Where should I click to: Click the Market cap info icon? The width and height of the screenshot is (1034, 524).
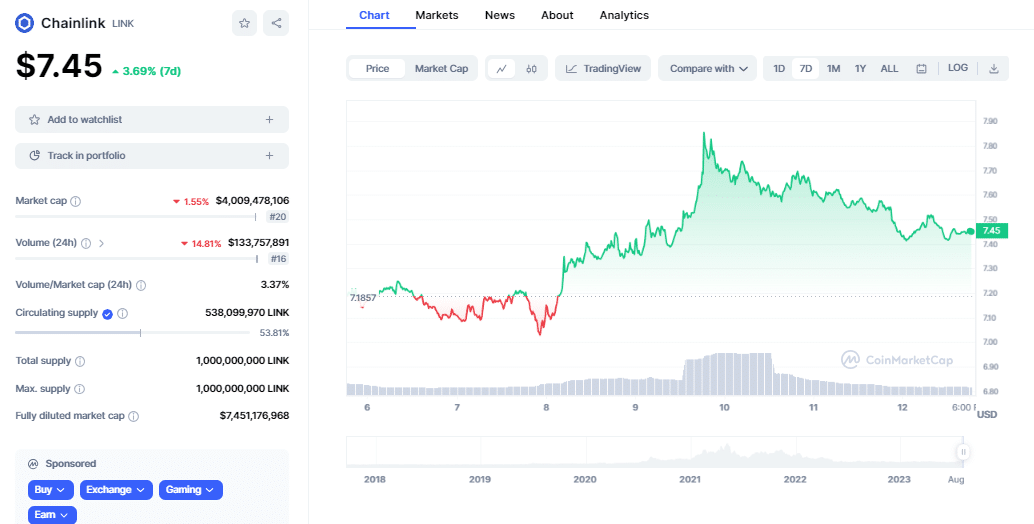pos(75,201)
